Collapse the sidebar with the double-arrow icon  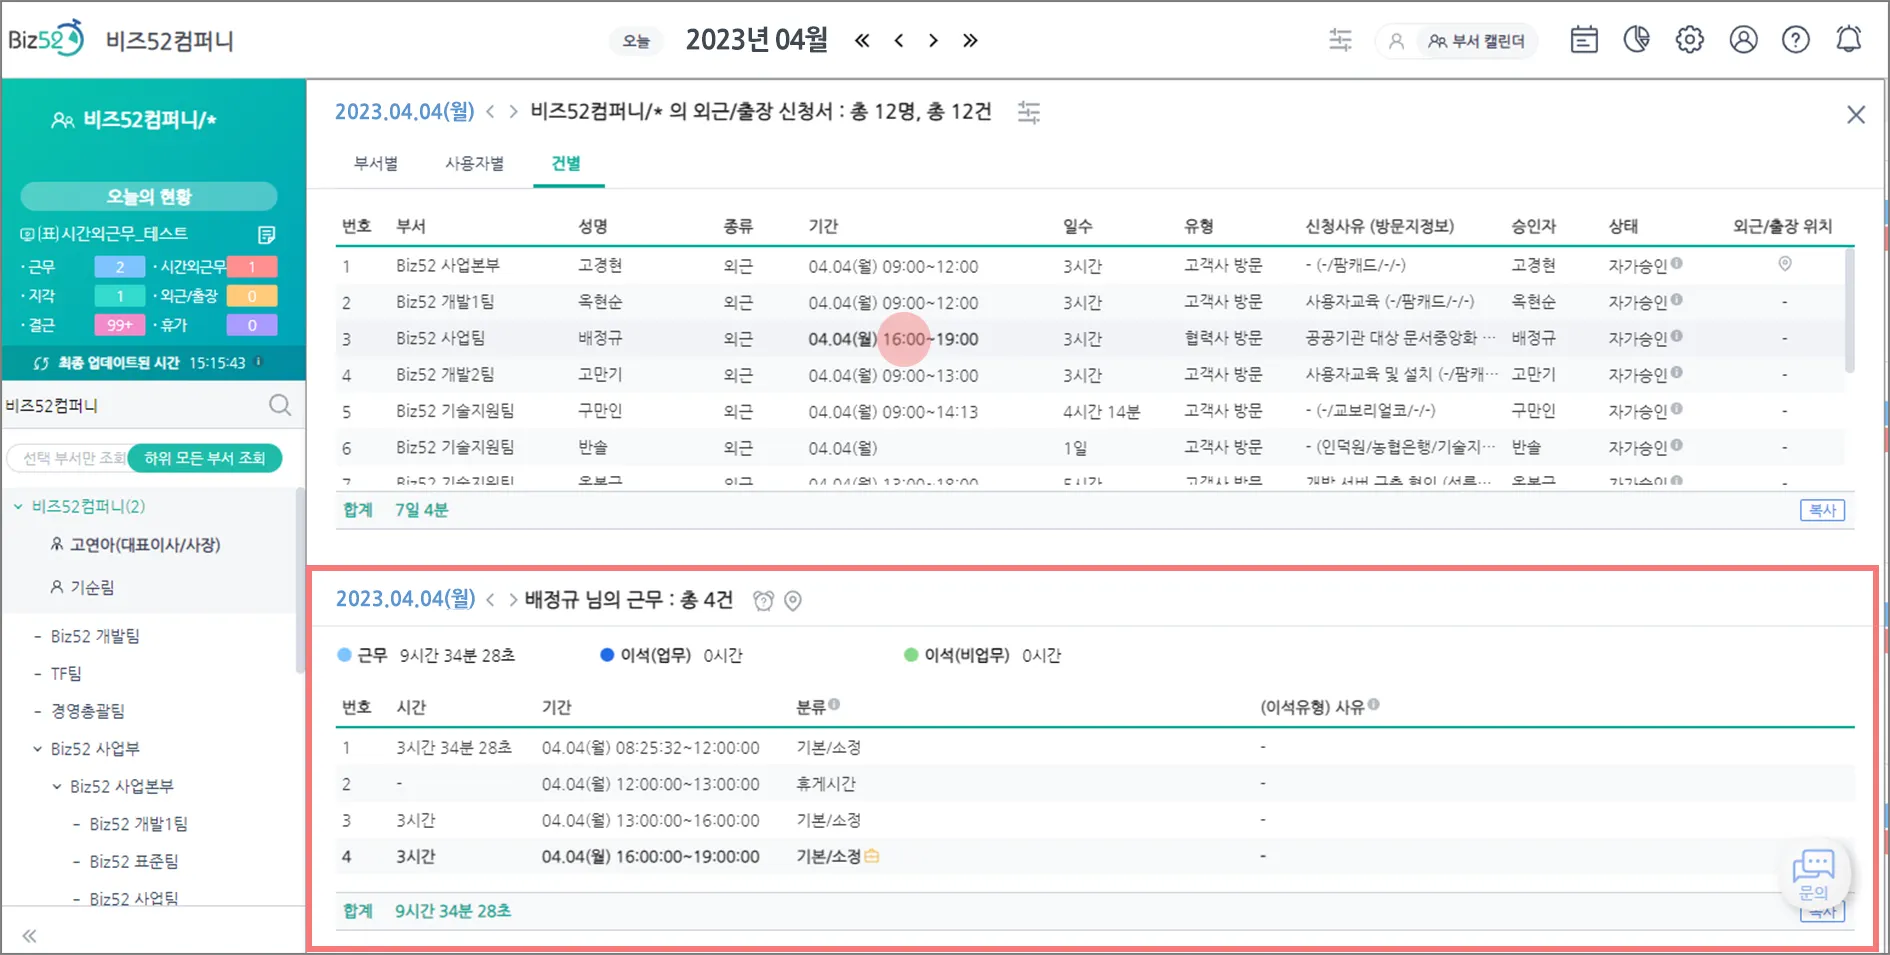coord(29,936)
